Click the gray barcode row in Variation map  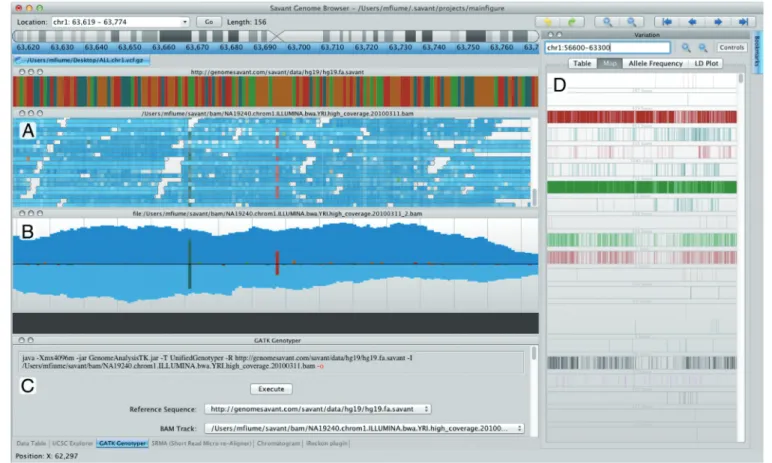(x=642, y=363)
